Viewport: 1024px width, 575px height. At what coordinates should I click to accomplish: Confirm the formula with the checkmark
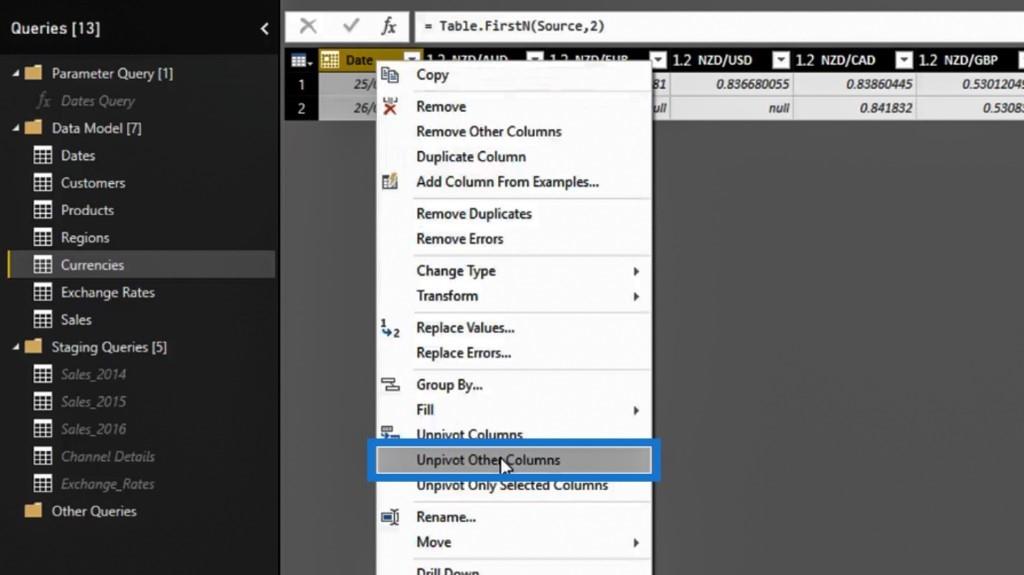coord(351,26)
